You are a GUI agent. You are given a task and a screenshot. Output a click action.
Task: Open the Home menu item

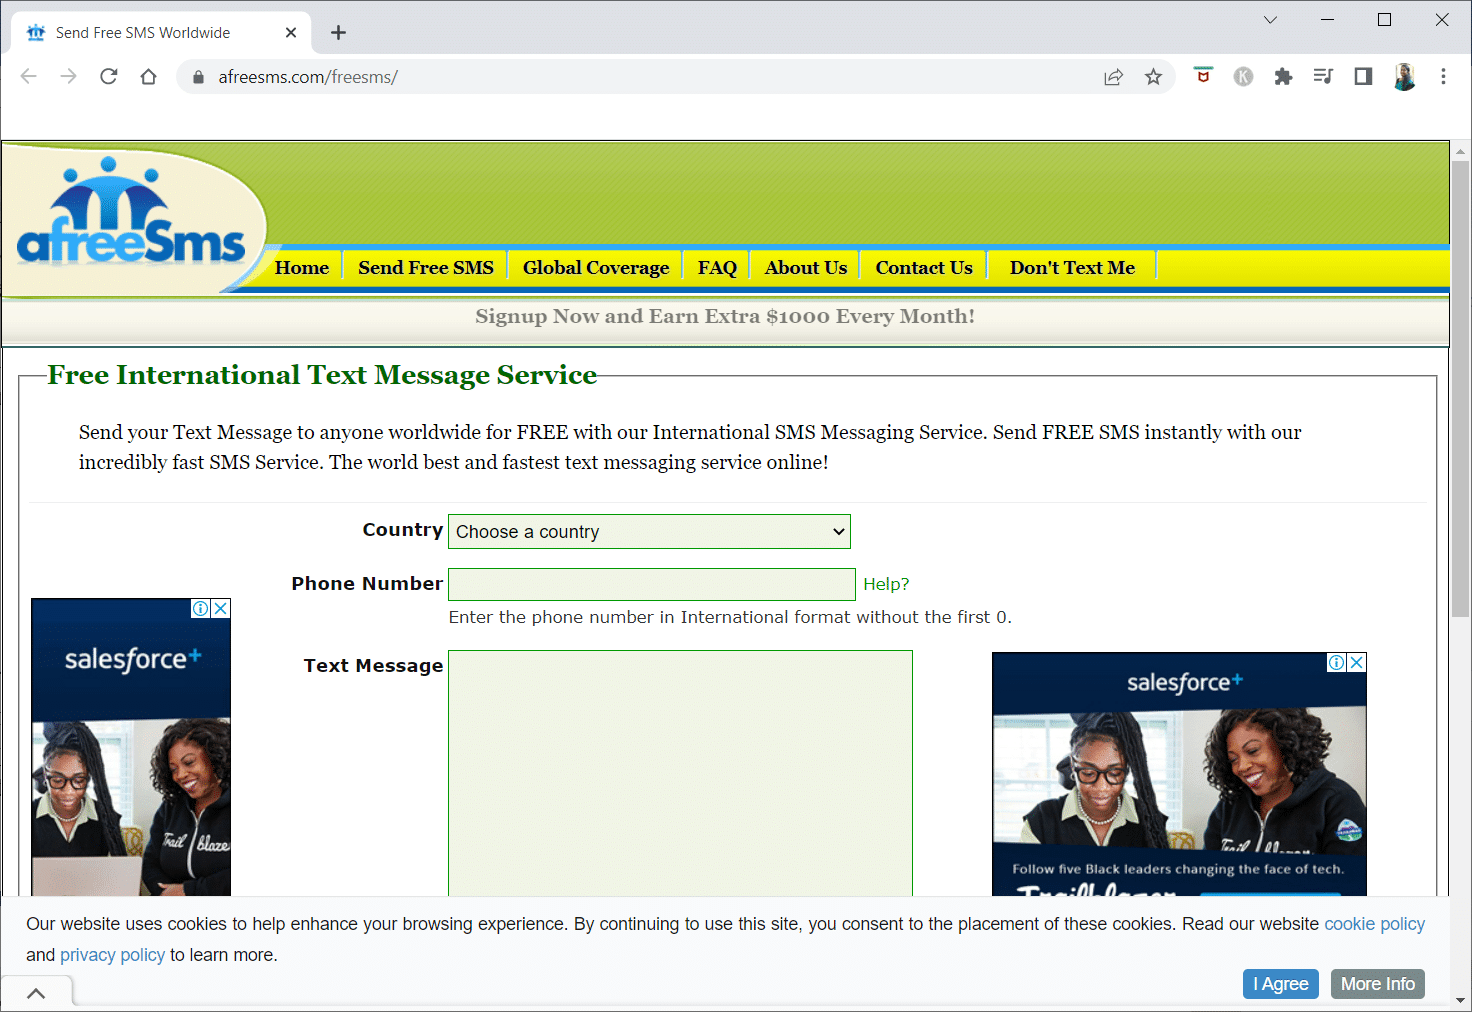point(302,267)
